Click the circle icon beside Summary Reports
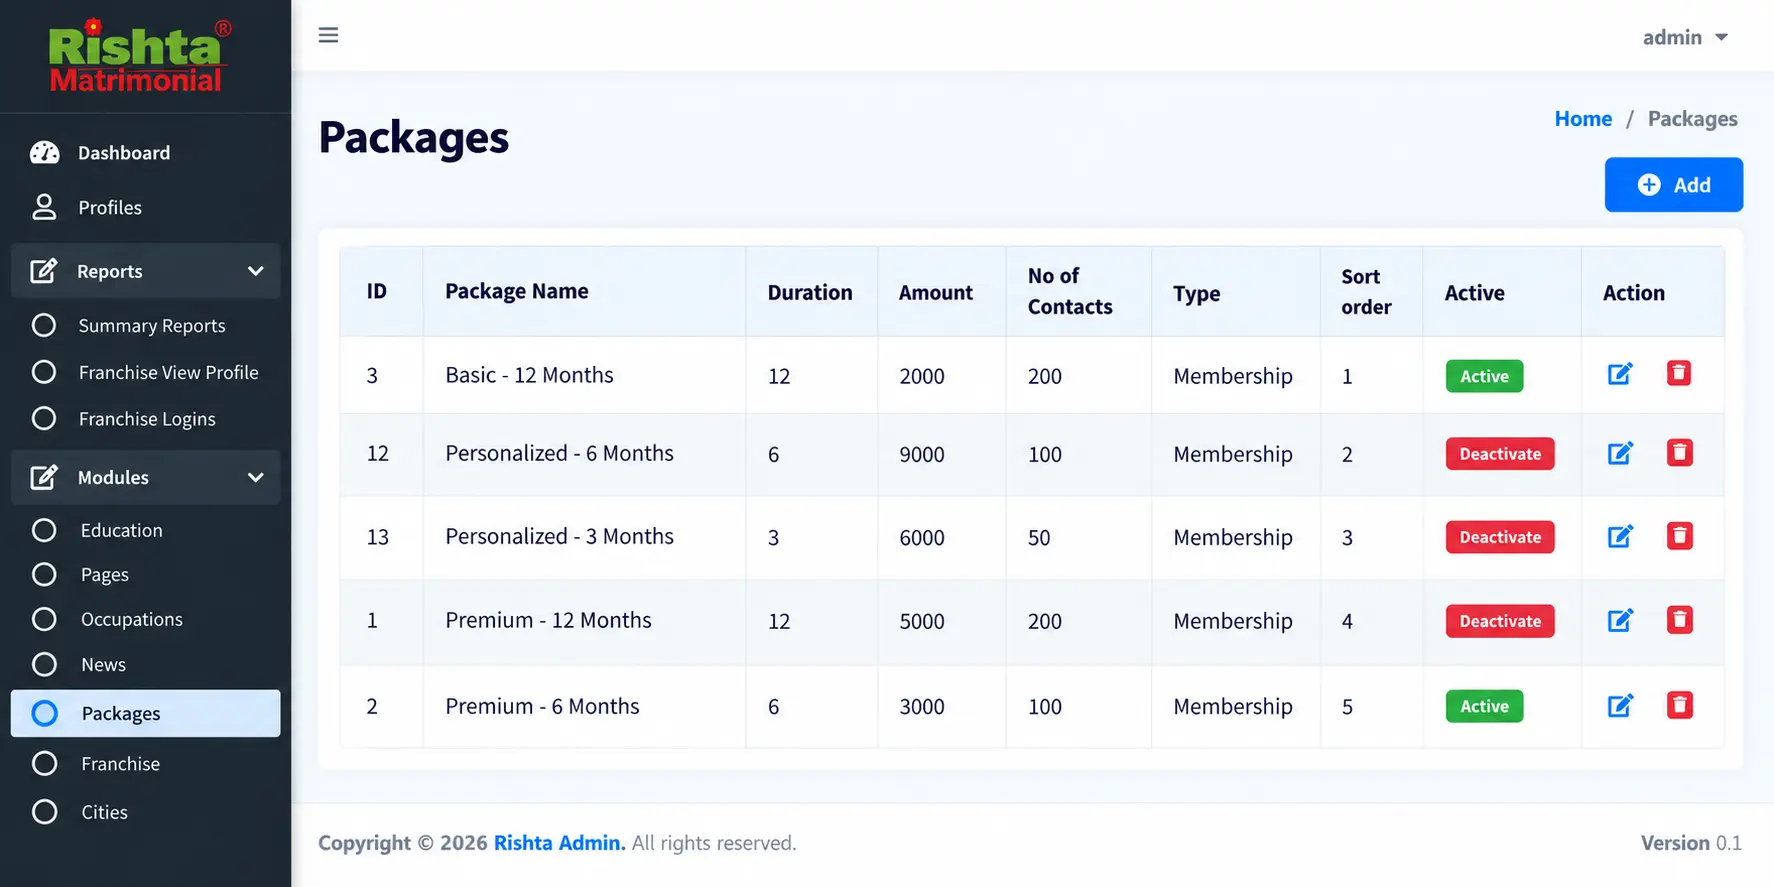Viewport: 1774px width, 887px height. tap(44, 325)
